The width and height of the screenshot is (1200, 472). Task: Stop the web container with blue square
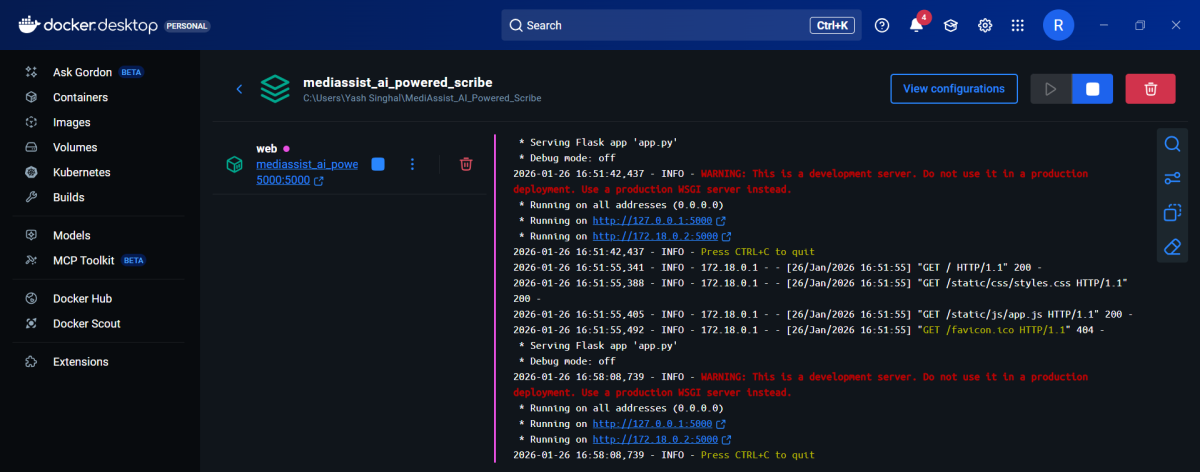378,164
